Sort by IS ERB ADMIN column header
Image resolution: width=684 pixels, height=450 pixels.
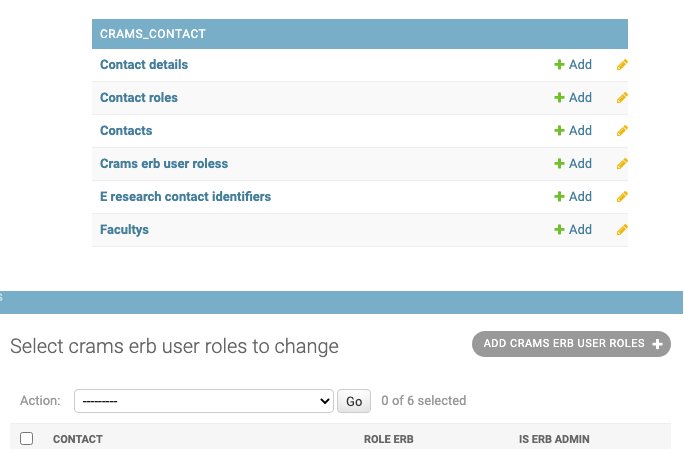(x=554, y=439)
